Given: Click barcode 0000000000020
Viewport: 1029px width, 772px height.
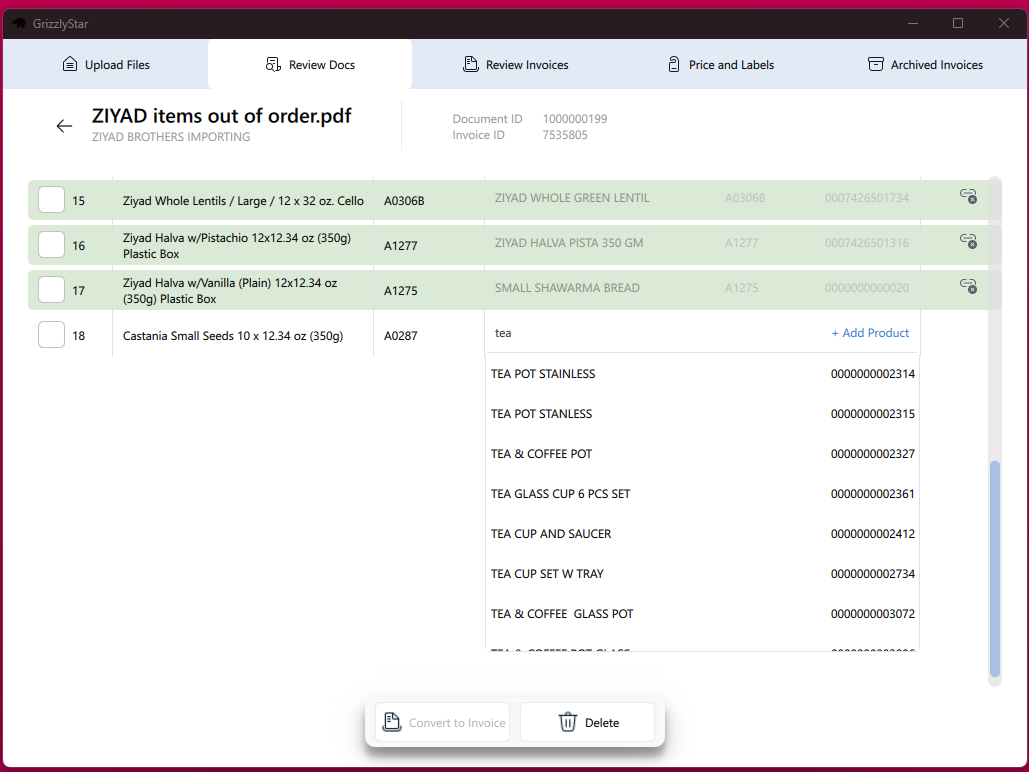Looking at the screenshot, I should 867,288.
